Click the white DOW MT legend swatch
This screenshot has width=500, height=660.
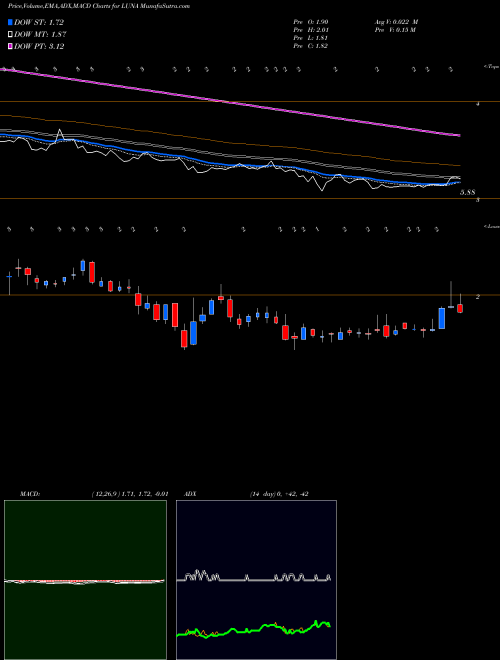coord(10,34)
